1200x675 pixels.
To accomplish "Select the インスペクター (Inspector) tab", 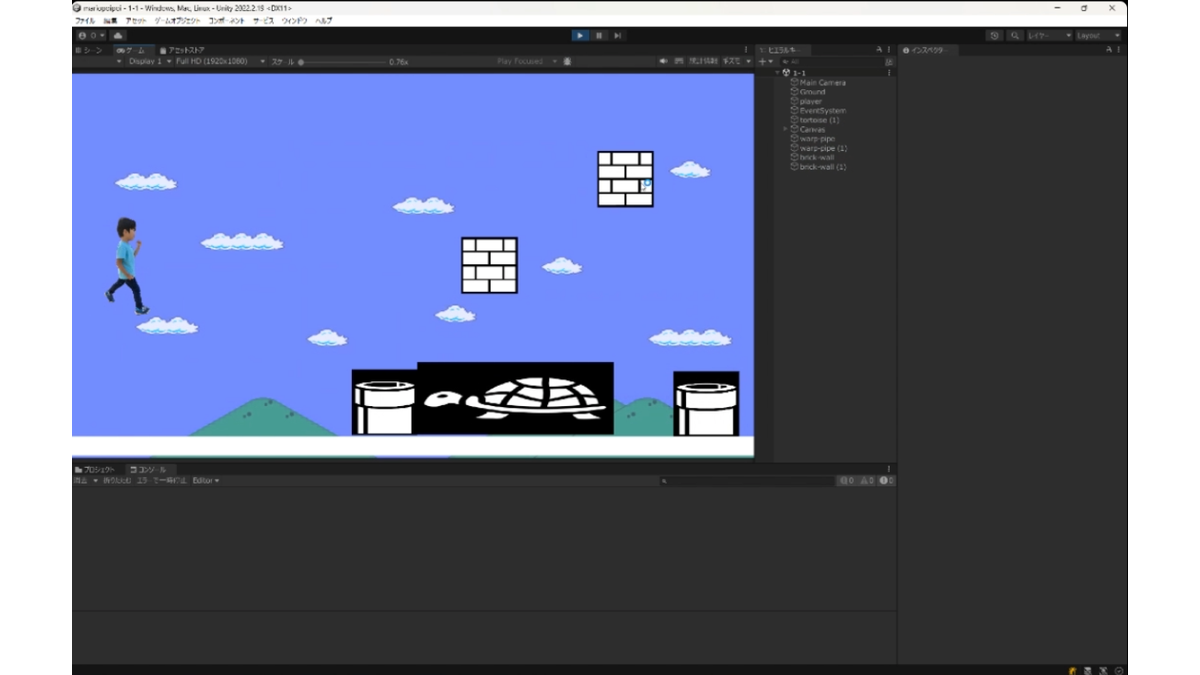I will point(927,49).
